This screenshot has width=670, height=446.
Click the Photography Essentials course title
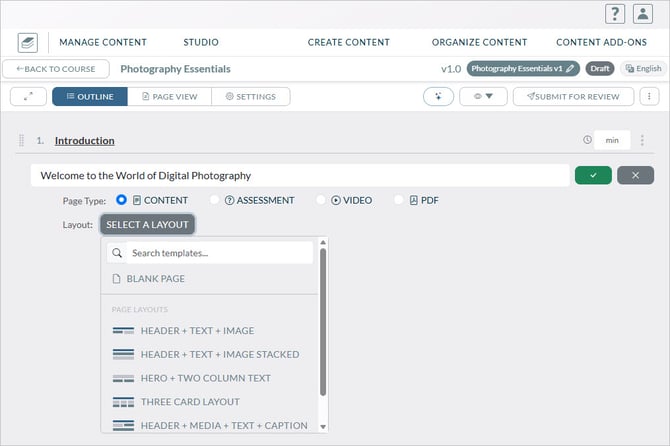[175, 69]
